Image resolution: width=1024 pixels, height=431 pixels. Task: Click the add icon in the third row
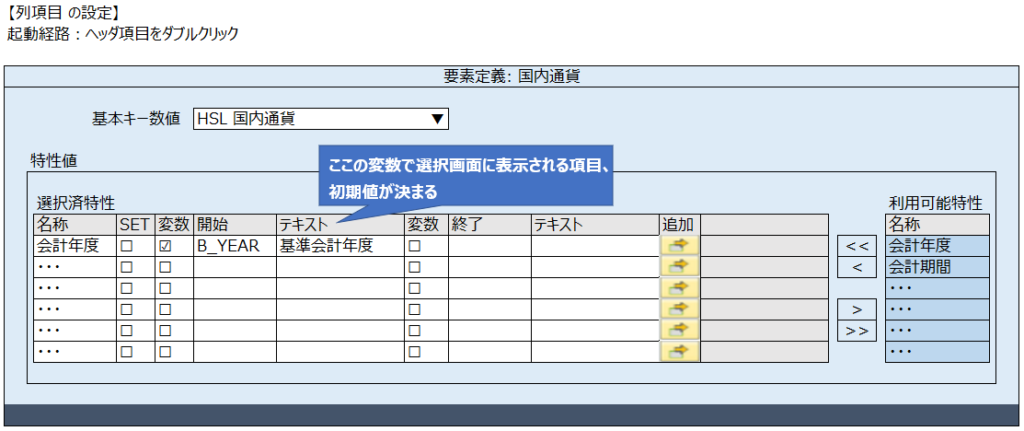[x=681, y=287]
